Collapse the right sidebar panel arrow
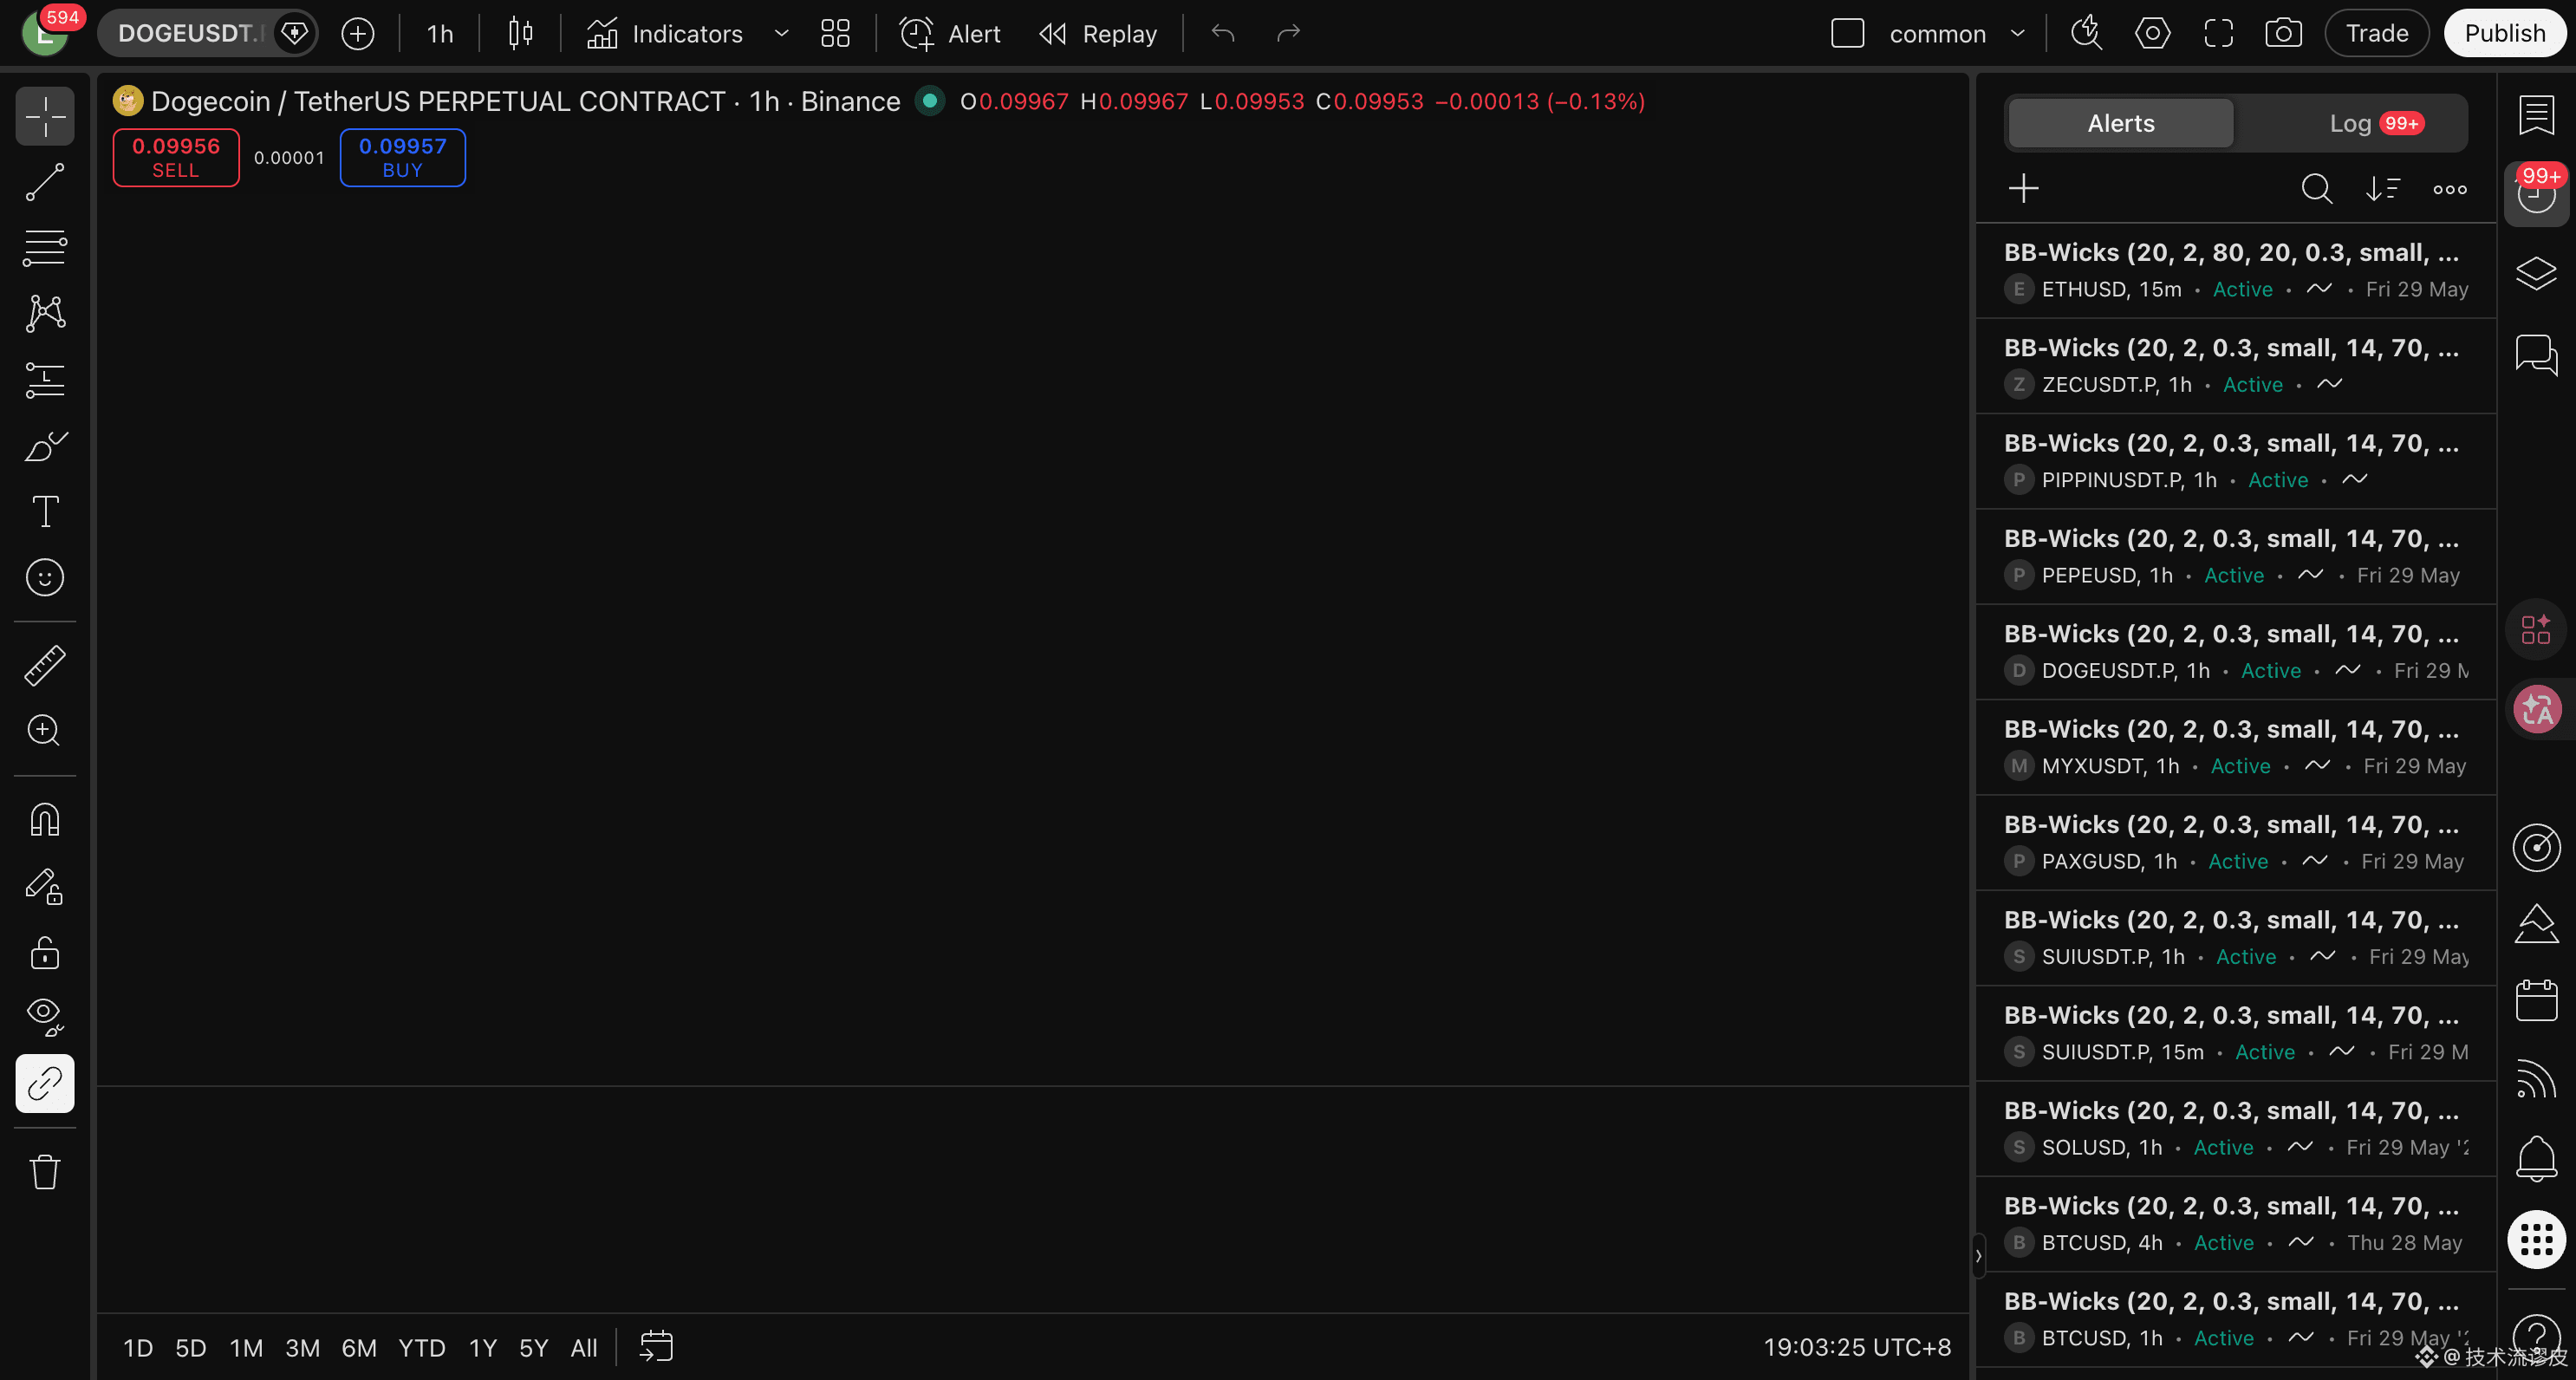 (x=1978, y=1256)
